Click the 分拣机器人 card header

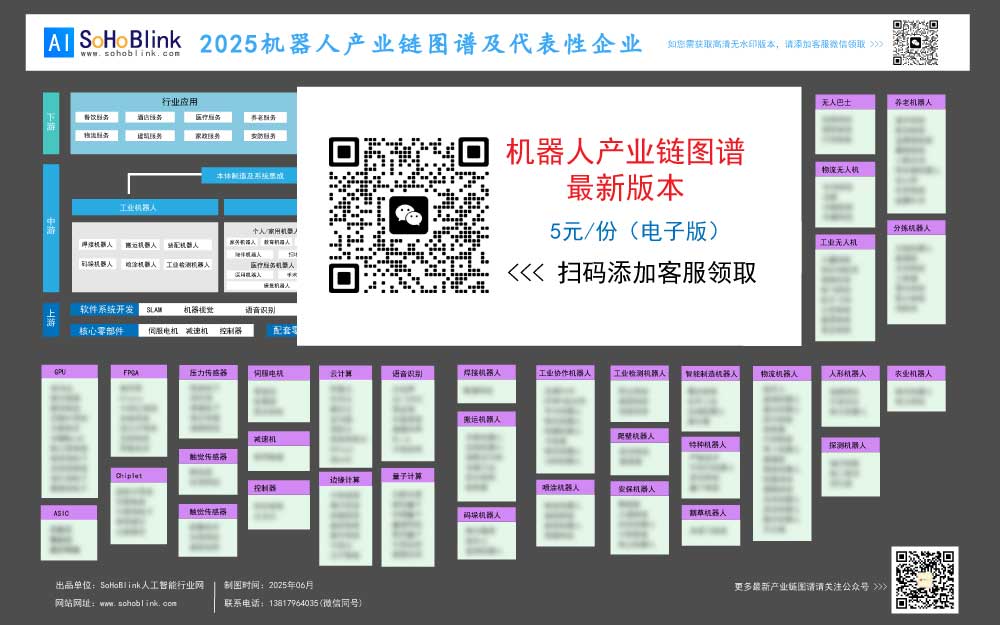(916, 228)
